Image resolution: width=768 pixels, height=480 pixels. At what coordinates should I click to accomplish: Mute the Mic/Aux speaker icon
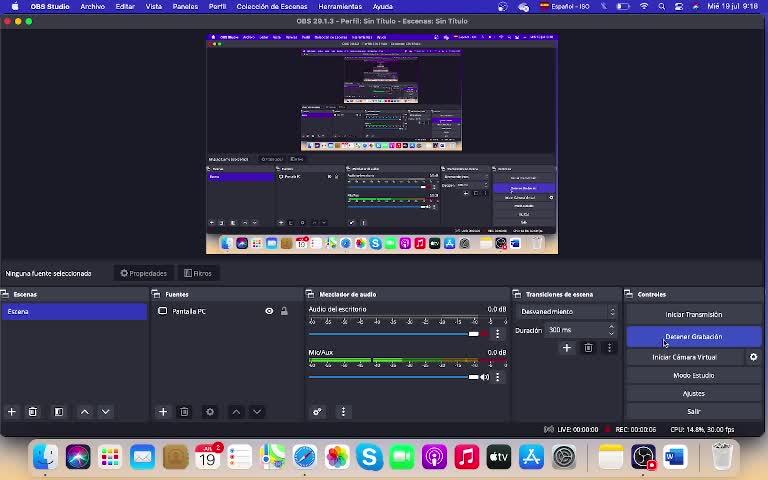[x=484, y=377]
